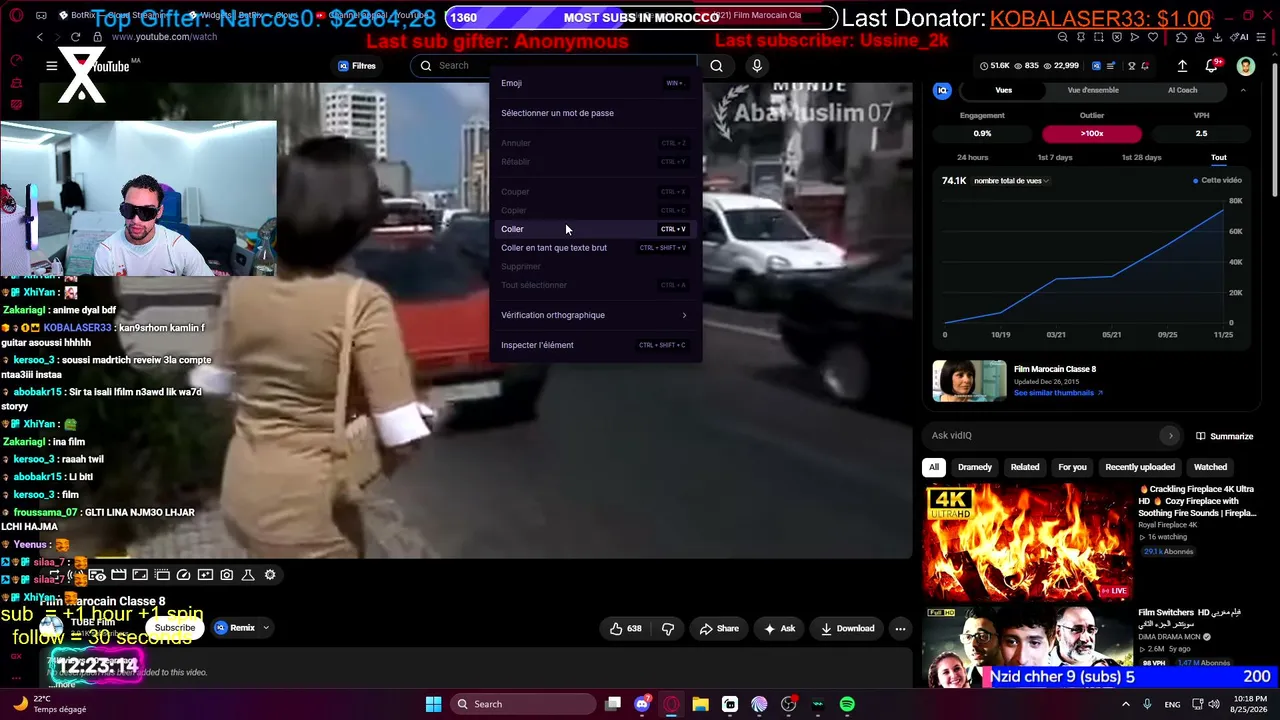Select the 'Watched' filter chip

point(1210,467)
